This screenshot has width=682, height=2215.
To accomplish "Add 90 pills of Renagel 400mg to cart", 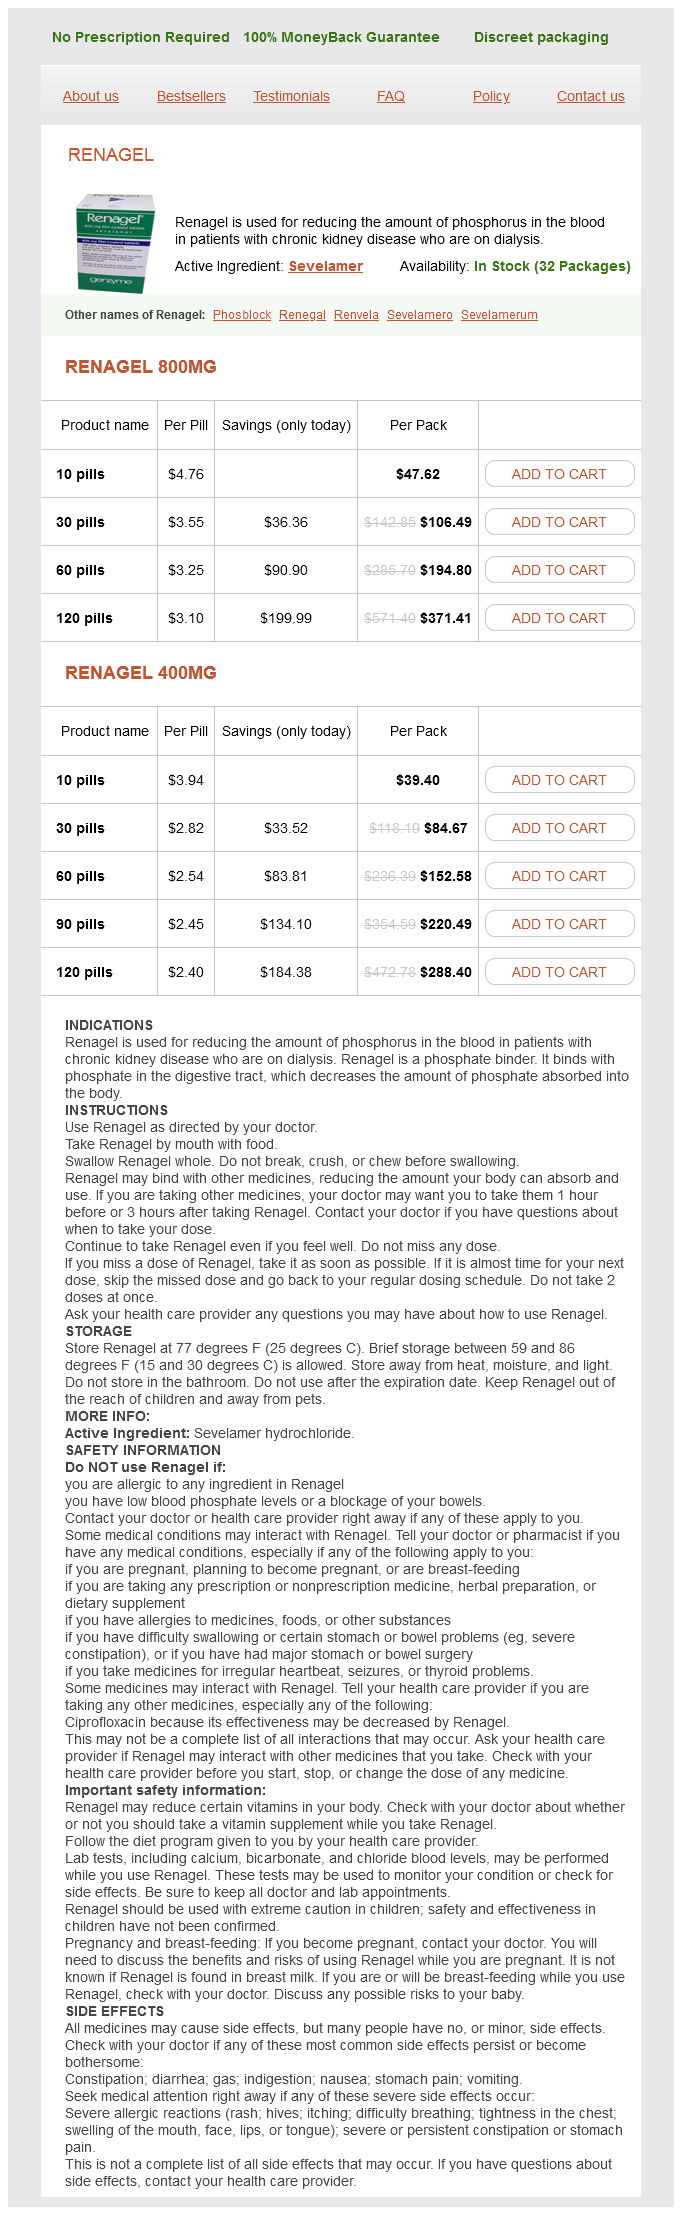I will tap(559, 924).
